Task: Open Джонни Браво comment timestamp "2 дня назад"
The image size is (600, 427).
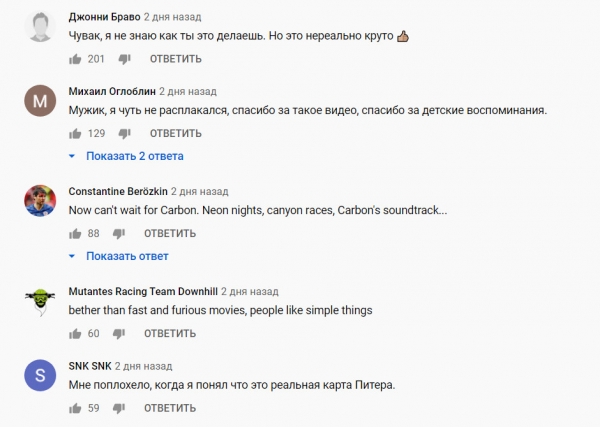Action: (x=172, y=17)
